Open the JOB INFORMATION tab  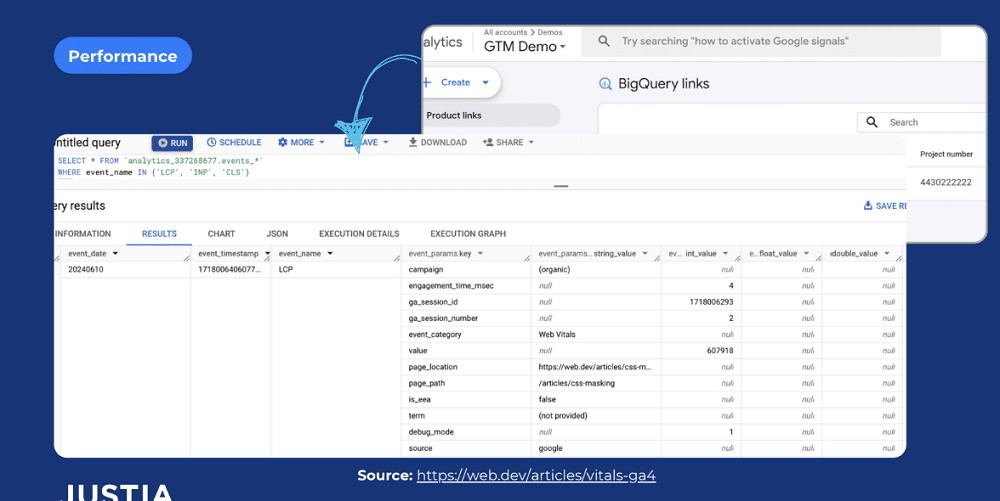(83, 234)
